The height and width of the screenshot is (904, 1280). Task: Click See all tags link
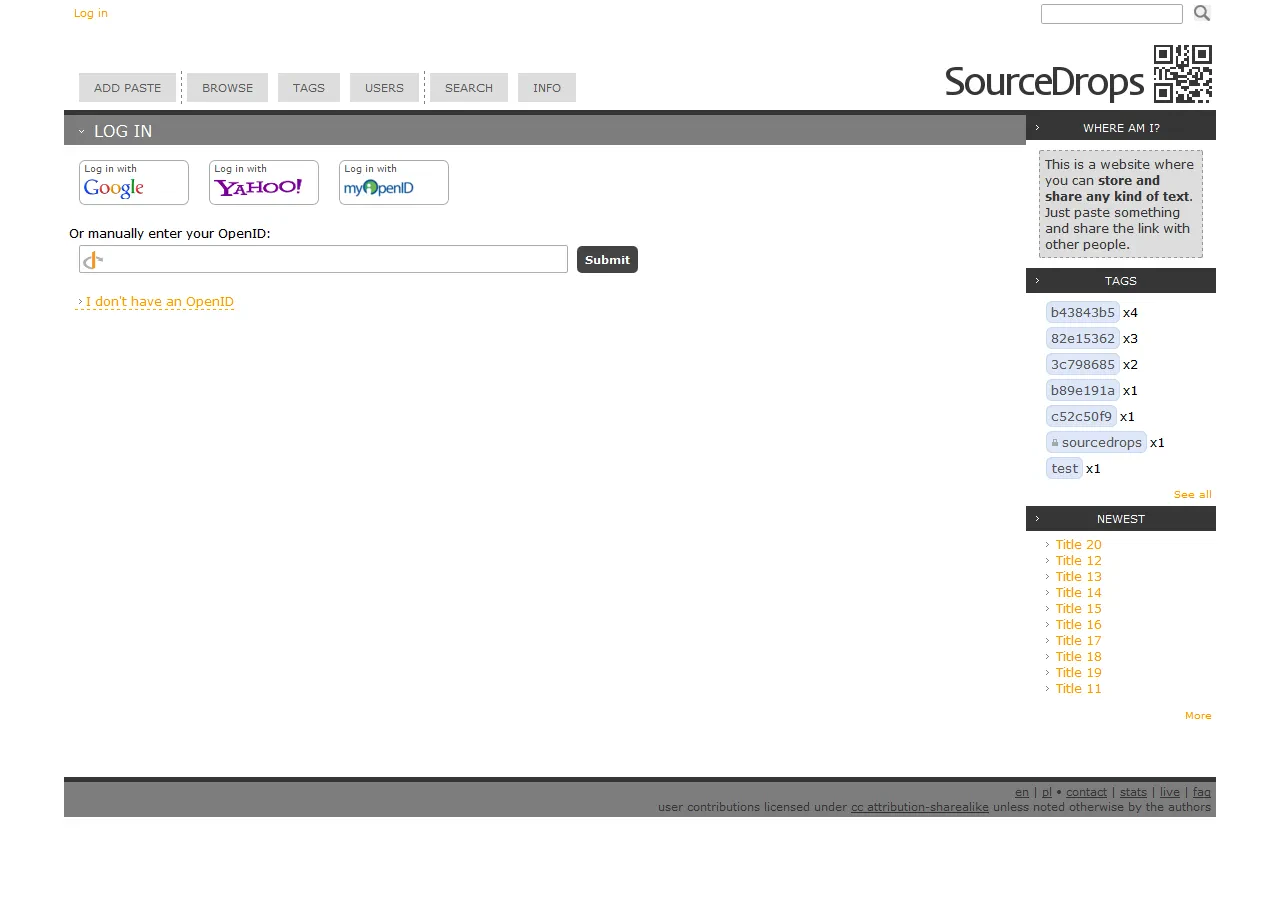1192,494
